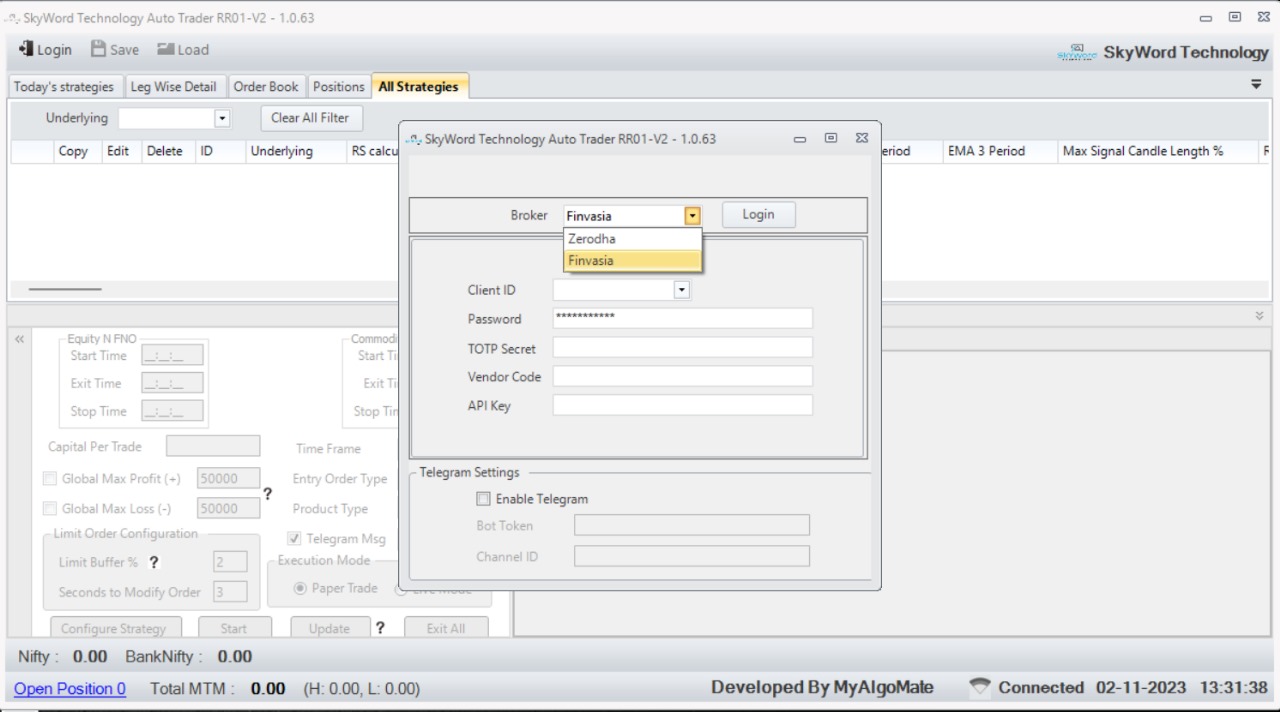Select Zerodha from the broker list
This screenshot has height=712, width=1280.
click(633, 239)
